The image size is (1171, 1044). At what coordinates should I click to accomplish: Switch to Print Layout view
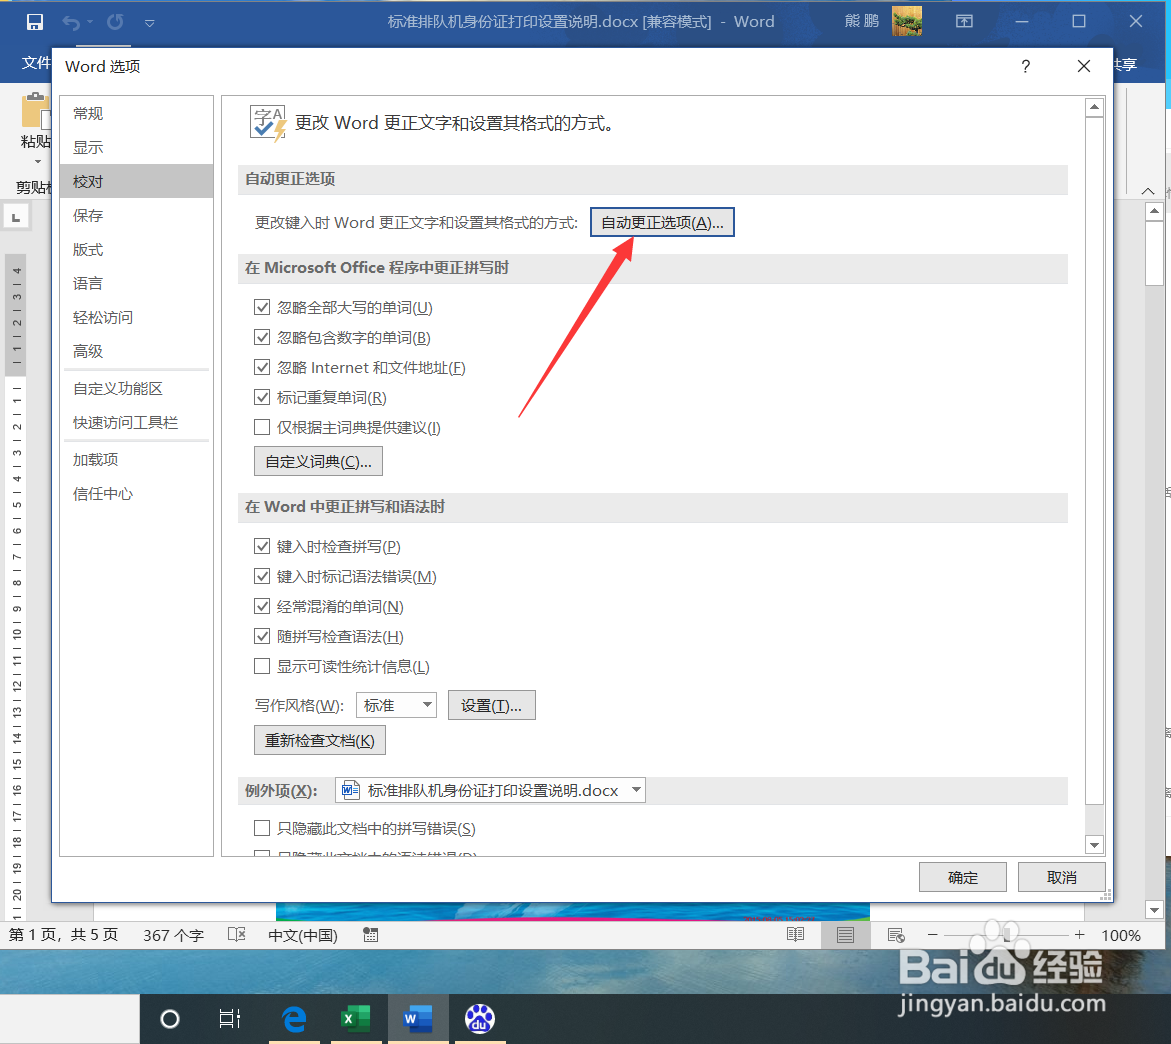pos(845,935)
